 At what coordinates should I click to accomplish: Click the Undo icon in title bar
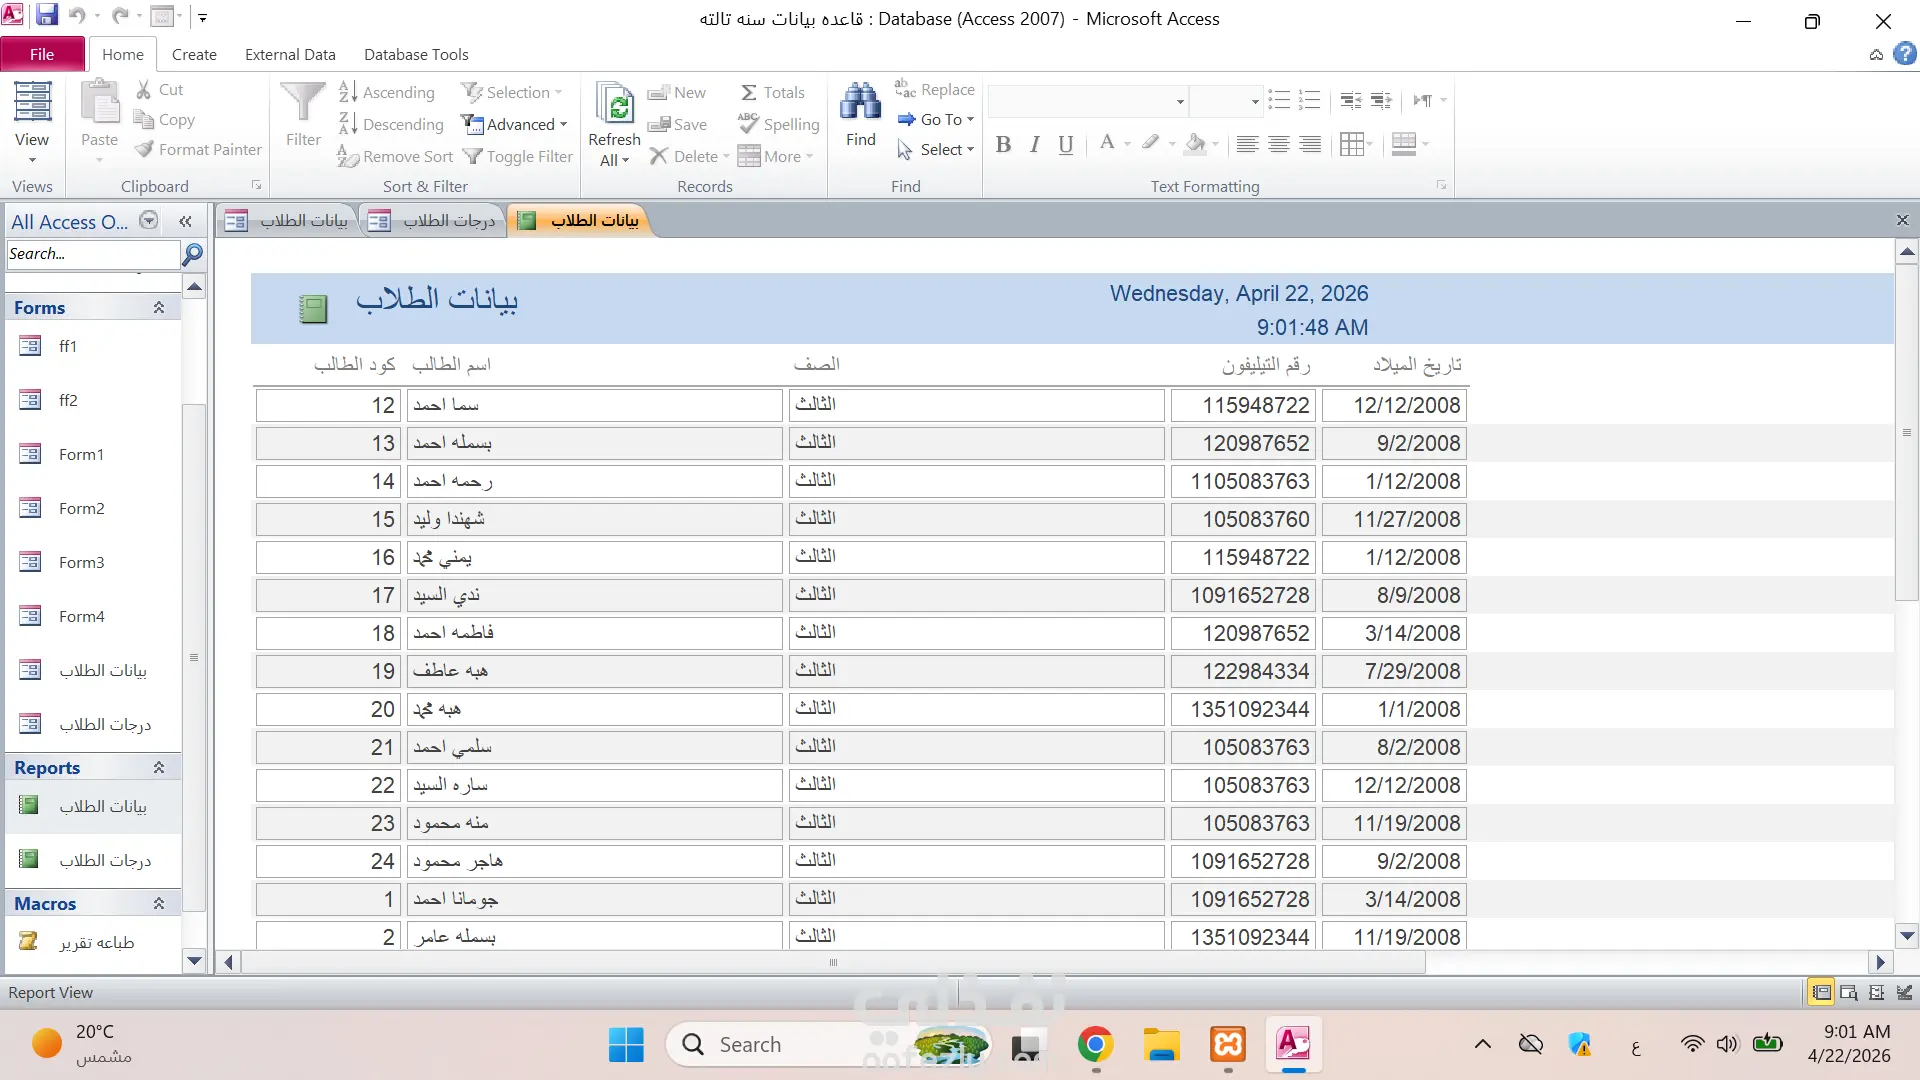[x=77, y=16]
